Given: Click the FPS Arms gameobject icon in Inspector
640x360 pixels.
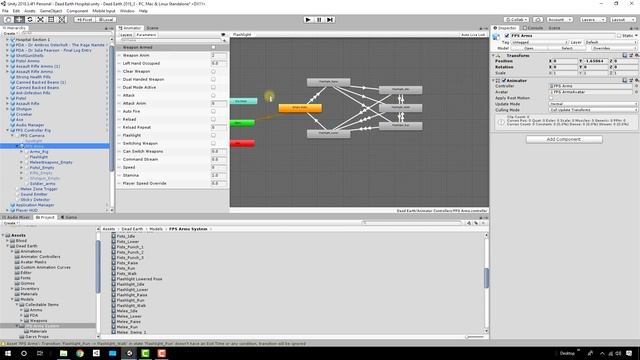Looking at the screenshot, I should coord(496,36).
